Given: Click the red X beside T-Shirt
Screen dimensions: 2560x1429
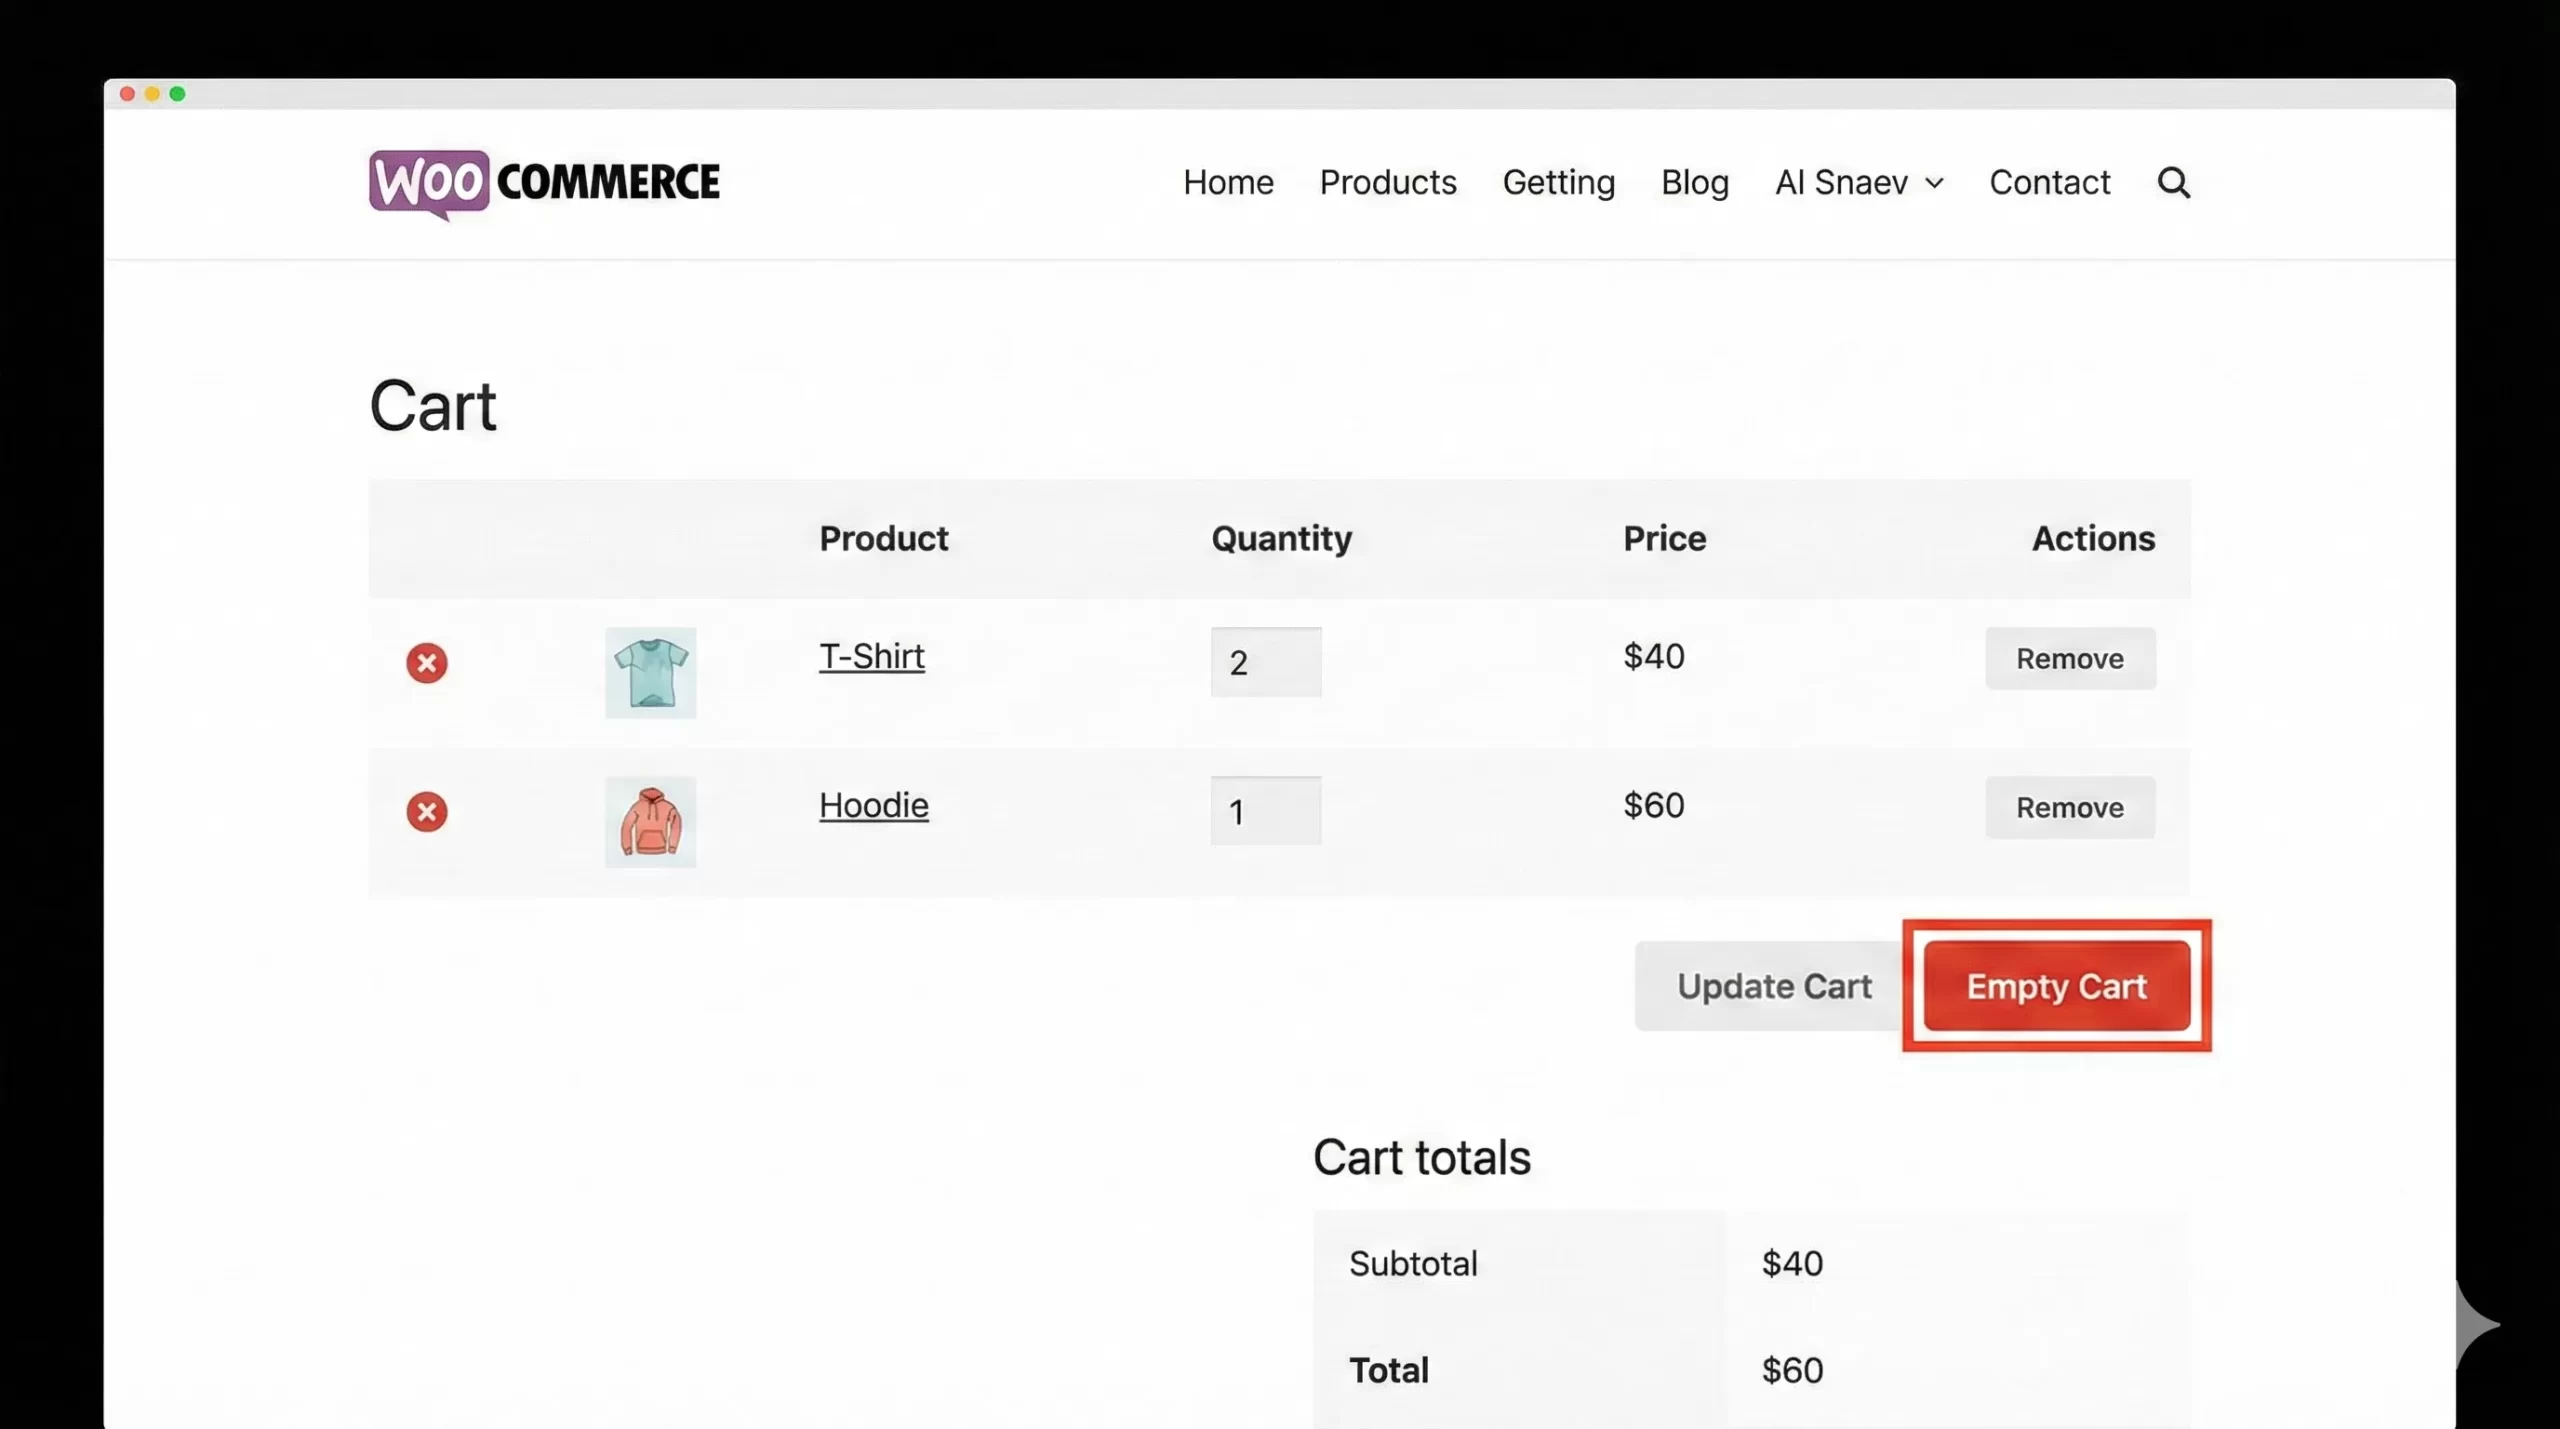Looking at the screenshot, I should (426, 663).
